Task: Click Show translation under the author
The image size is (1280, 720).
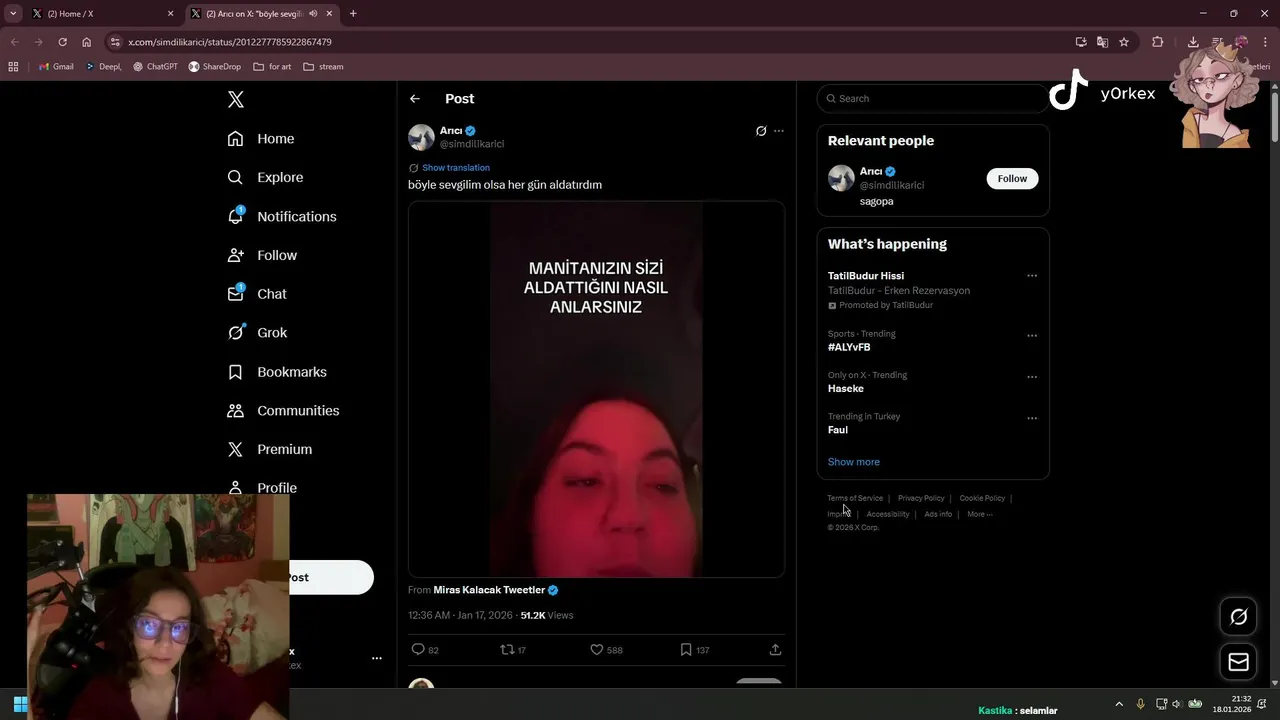Action: [x=456, y=168]
